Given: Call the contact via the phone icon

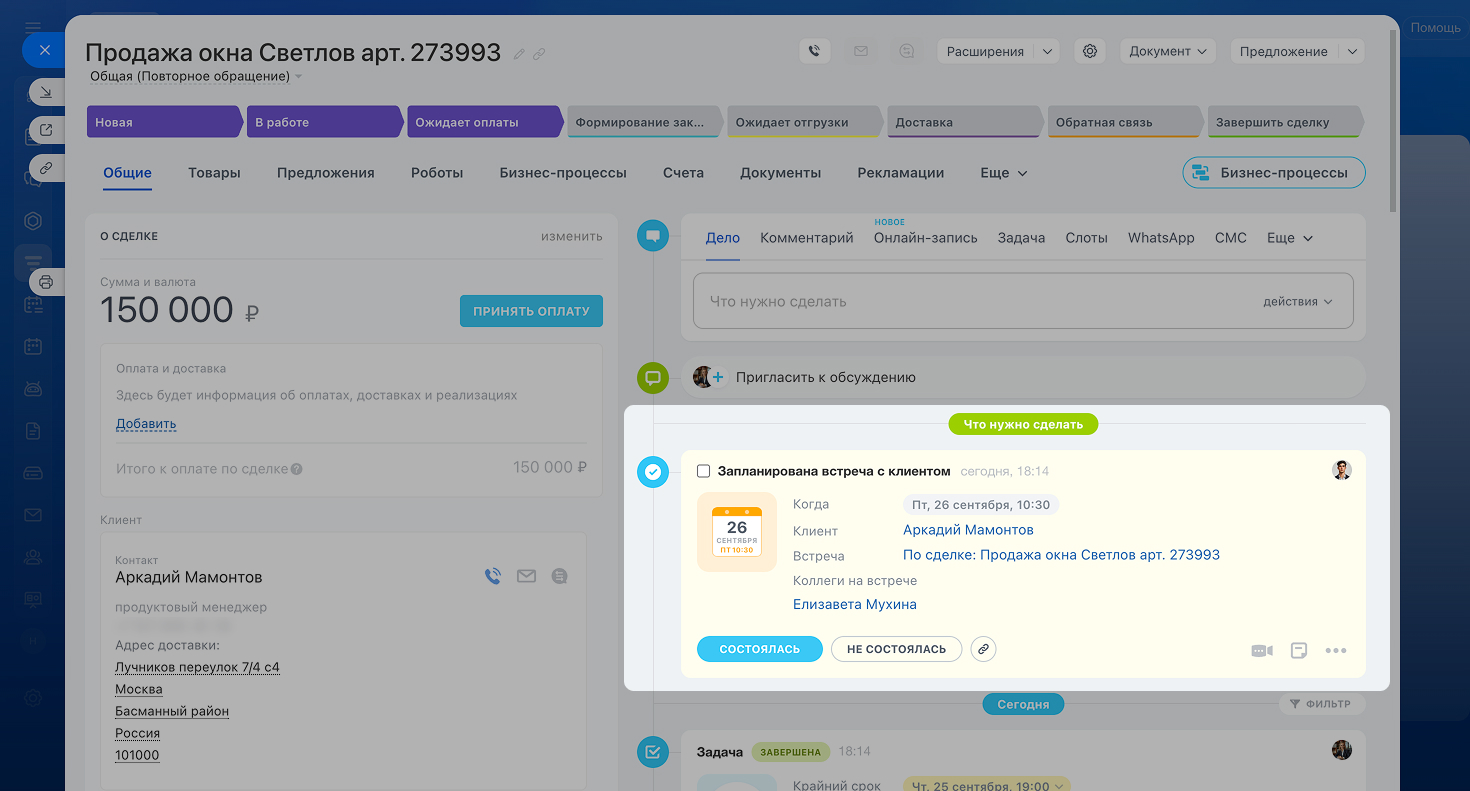Looking at the screenshot, I should (x=492, y=576).
